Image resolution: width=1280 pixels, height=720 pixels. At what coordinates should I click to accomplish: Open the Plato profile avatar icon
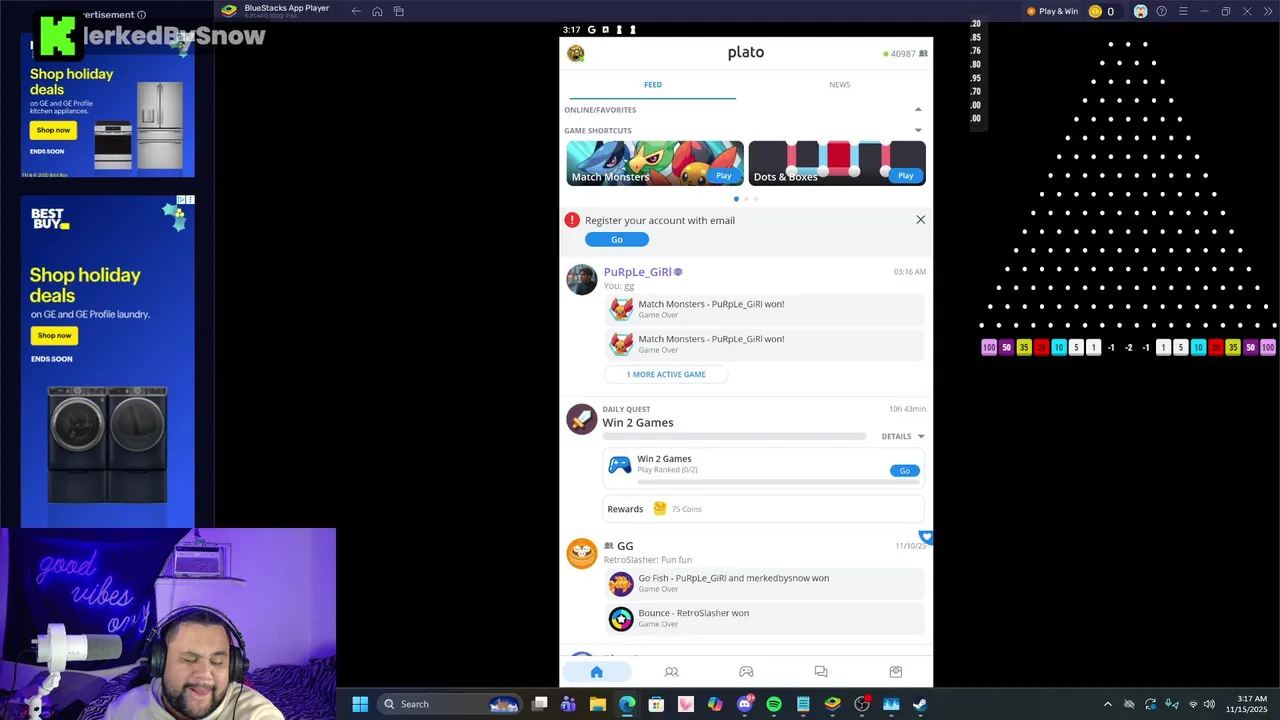click(575, 53)
